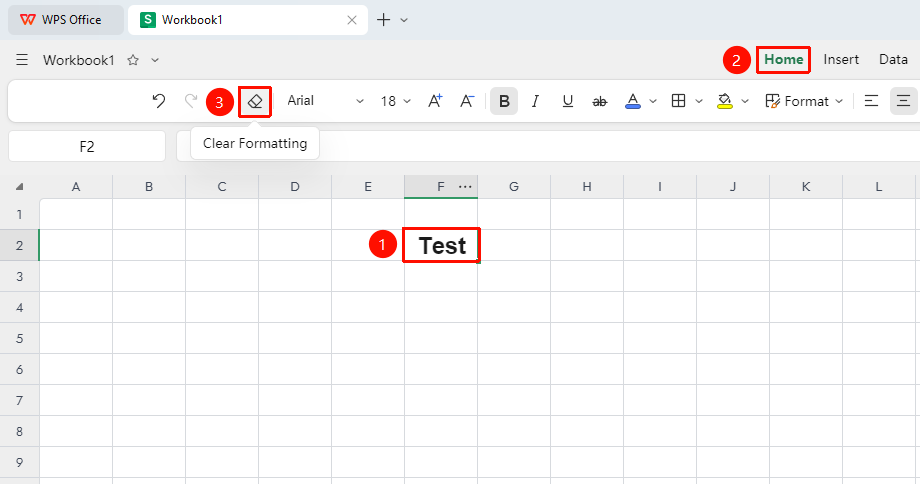Open the Format menu button
The height and width of the screenshot is (484, 920).
pos(804,101)
